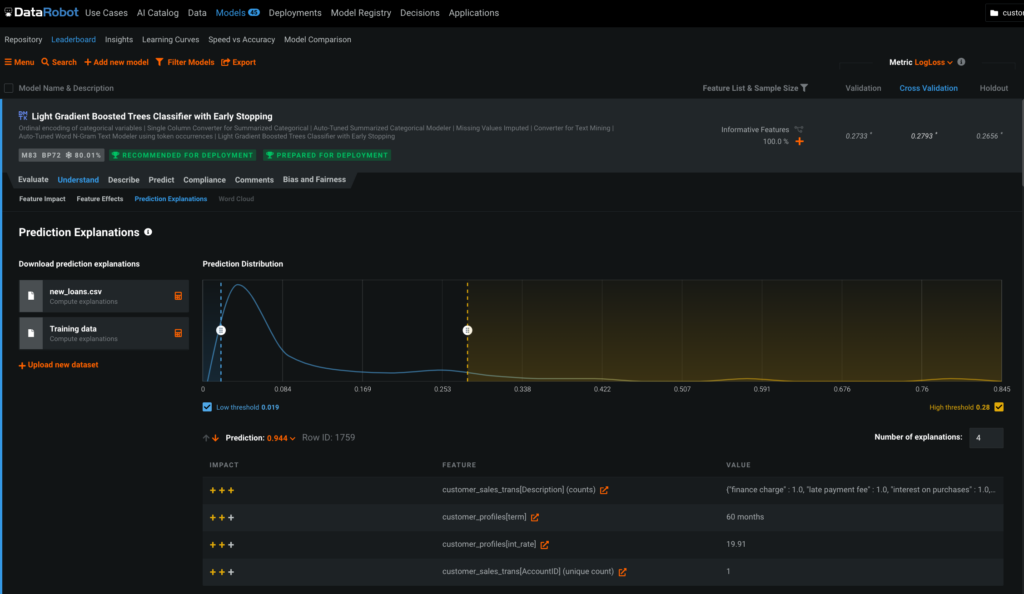Edit the Number of explanations field

pyautogui.click(x=985, y=437)
